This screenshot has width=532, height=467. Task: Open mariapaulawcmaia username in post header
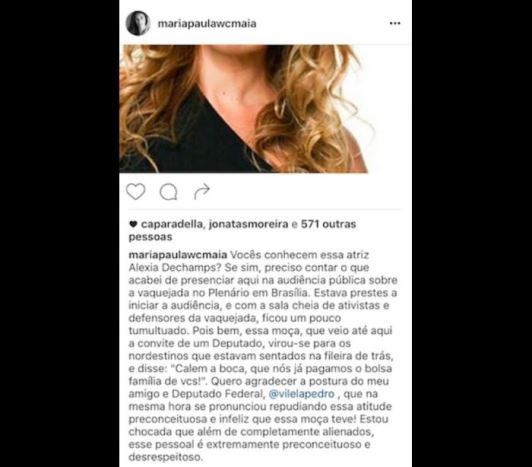(x=207, y=24)
